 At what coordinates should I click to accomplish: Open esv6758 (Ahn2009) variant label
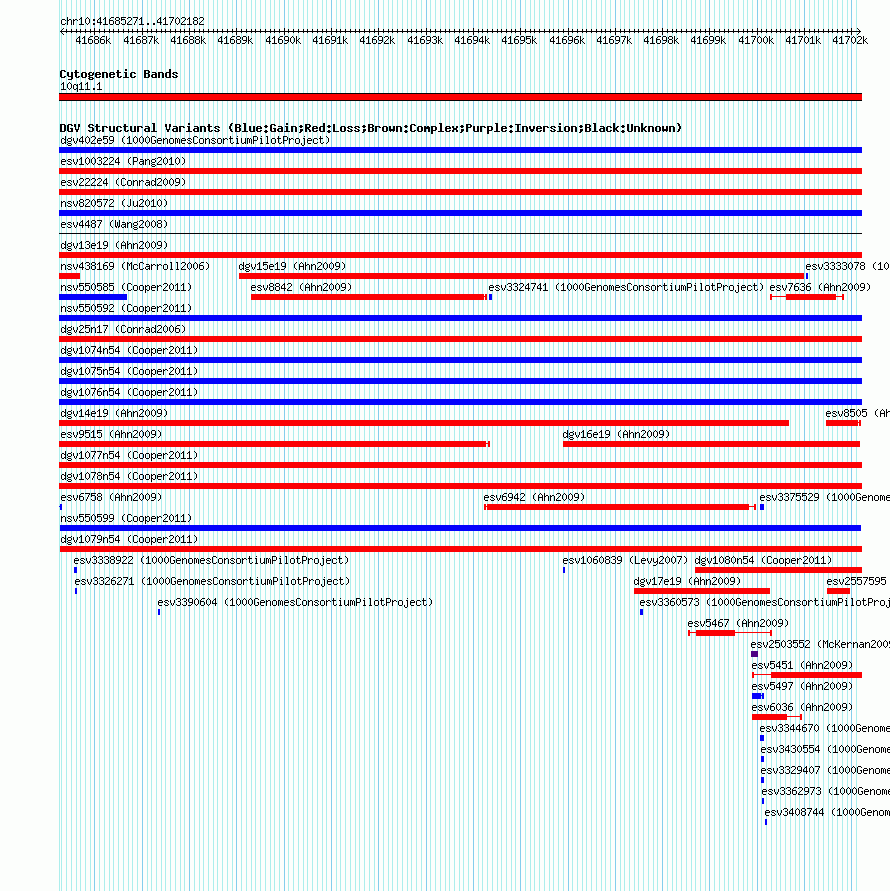[111, 498]
